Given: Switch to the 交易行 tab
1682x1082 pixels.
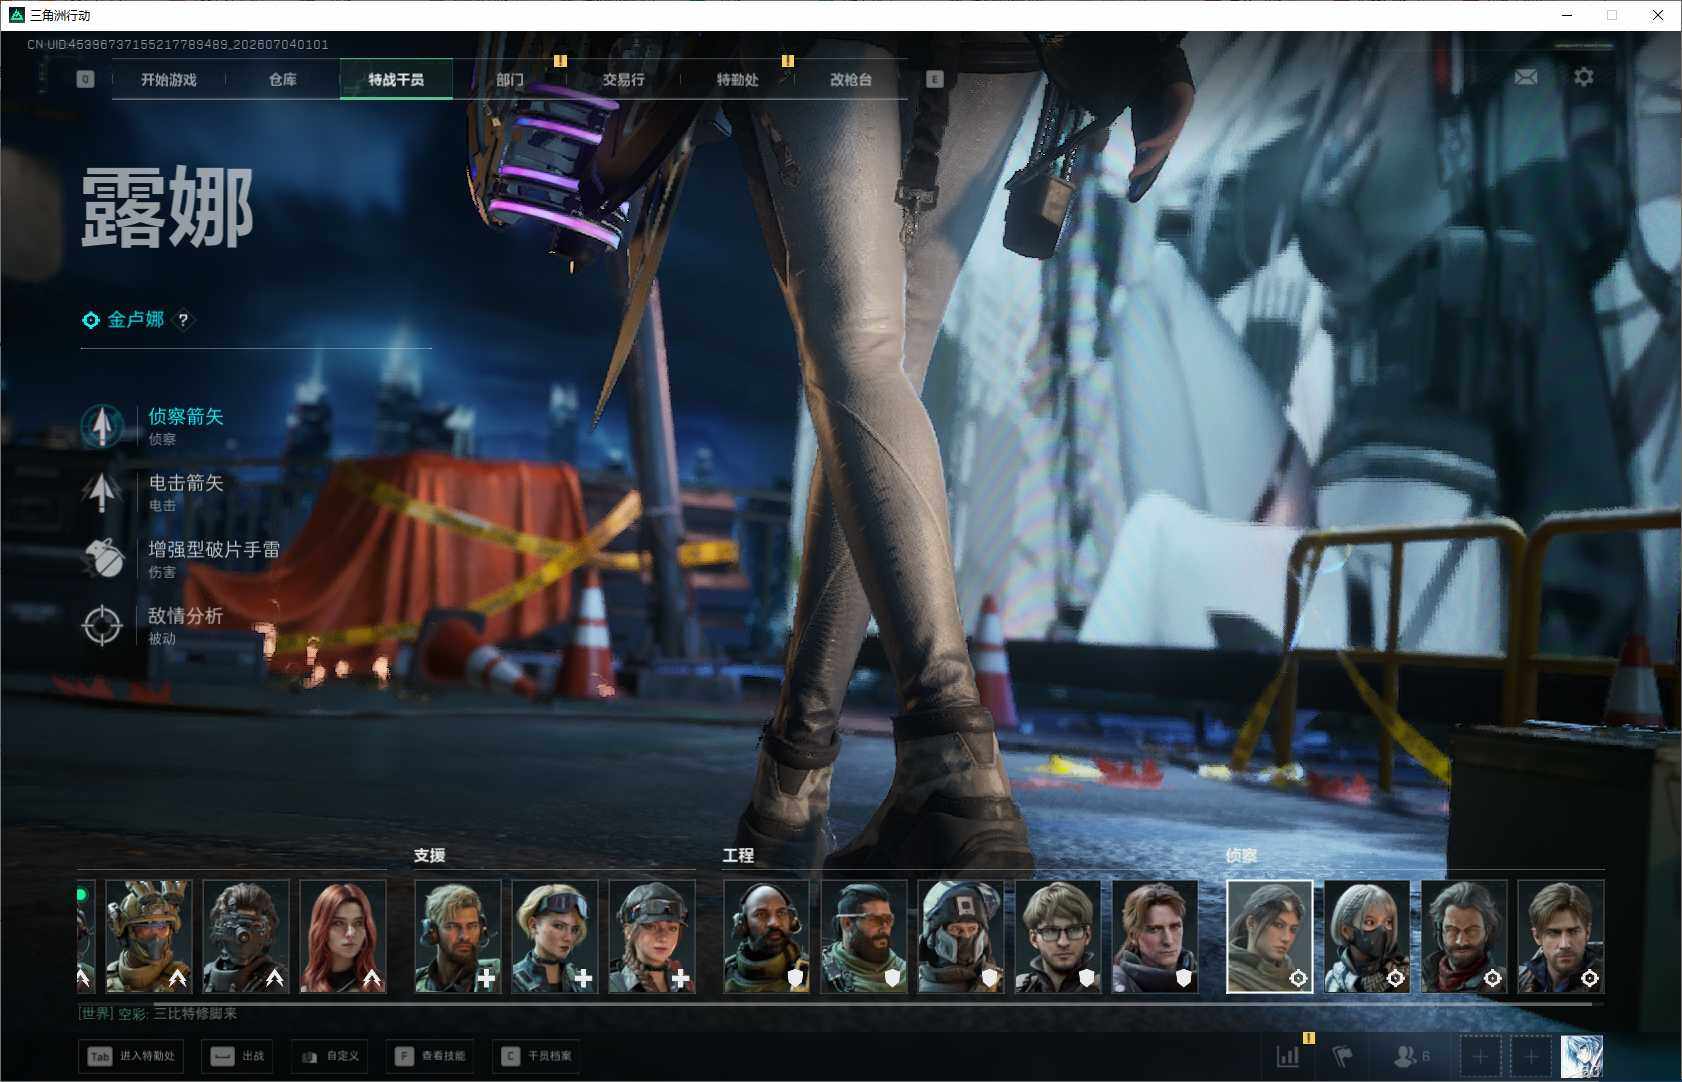Looking at the screenshot, I should click(x=623, y=79).
